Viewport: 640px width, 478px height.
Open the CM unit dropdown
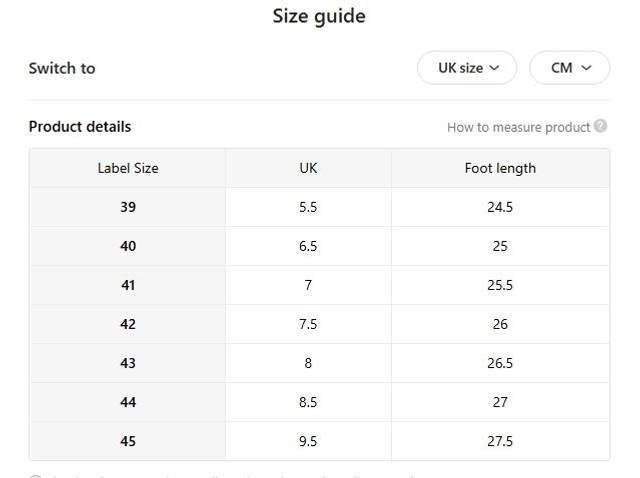[569, 68]
